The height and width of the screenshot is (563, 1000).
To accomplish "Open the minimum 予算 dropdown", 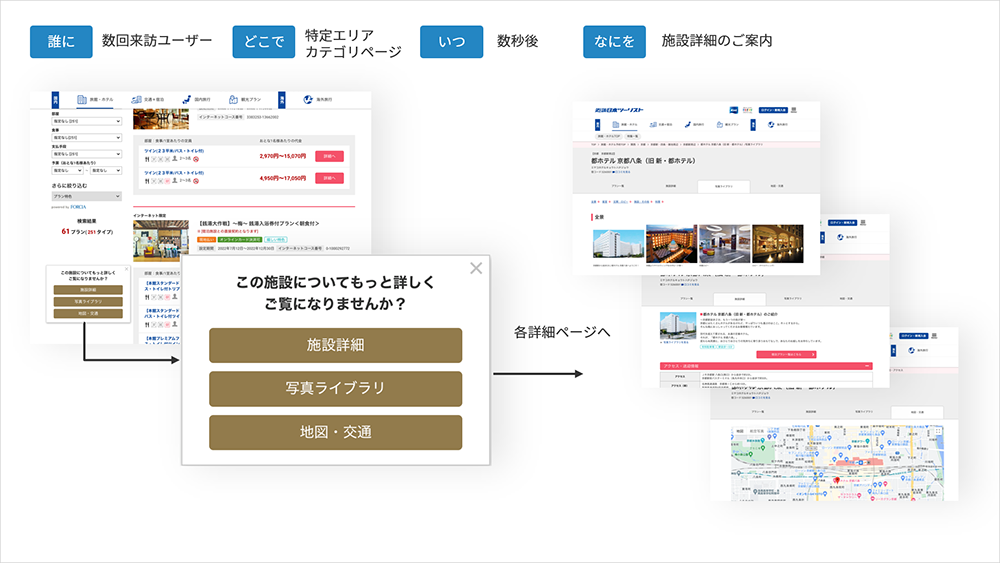I will [x=67, y=171].
